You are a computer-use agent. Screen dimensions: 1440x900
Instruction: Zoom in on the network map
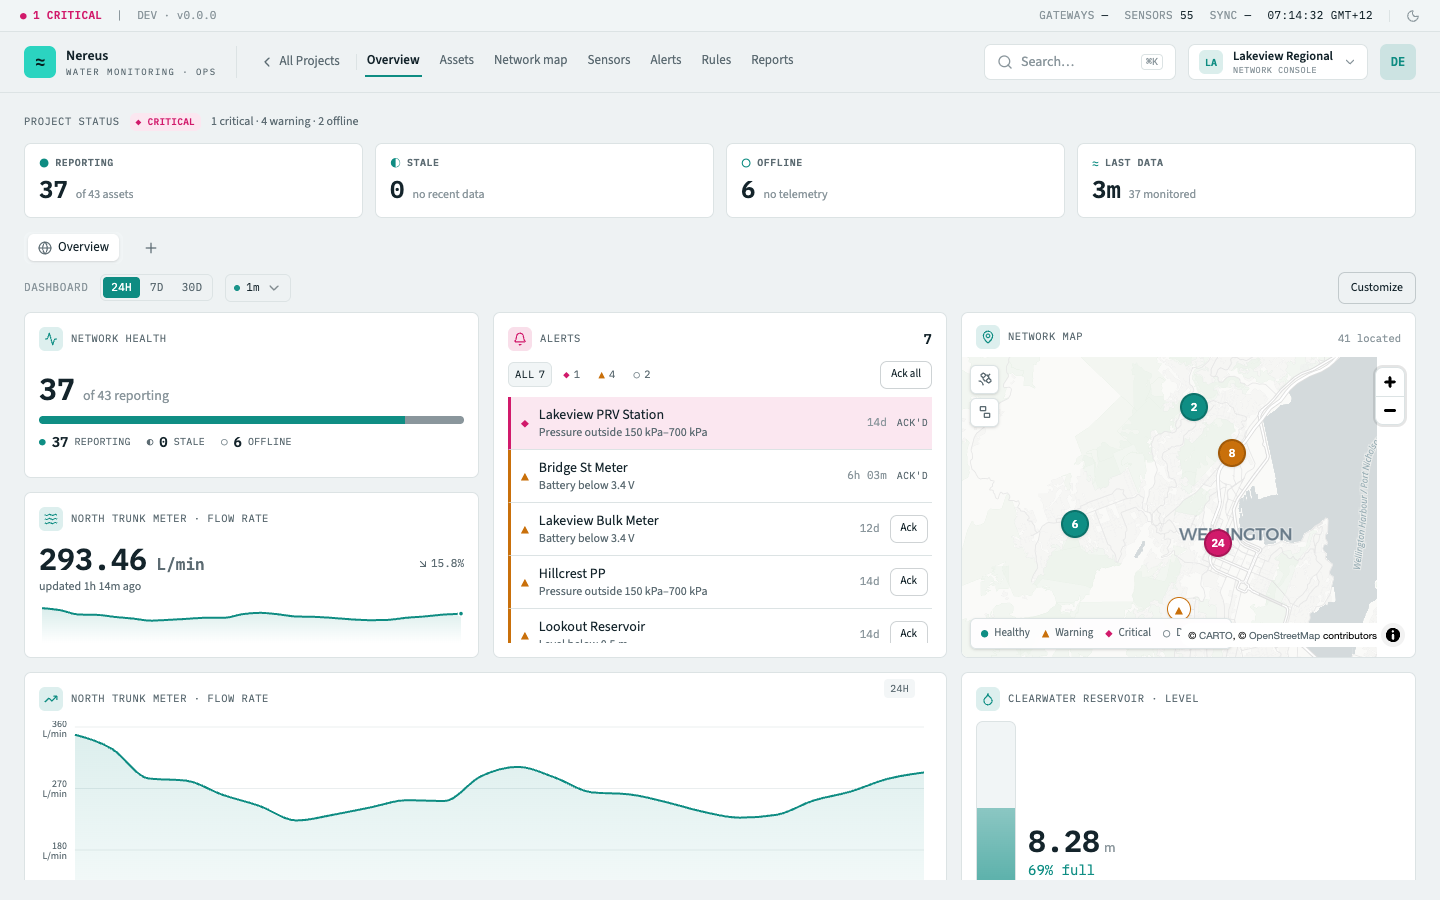click(x=1390, y=382)
